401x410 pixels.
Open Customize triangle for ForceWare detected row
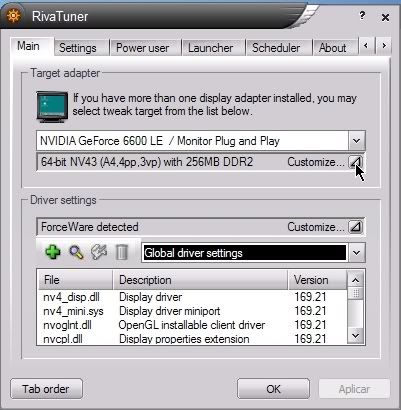pyautogui.click(x=356, y=227)
